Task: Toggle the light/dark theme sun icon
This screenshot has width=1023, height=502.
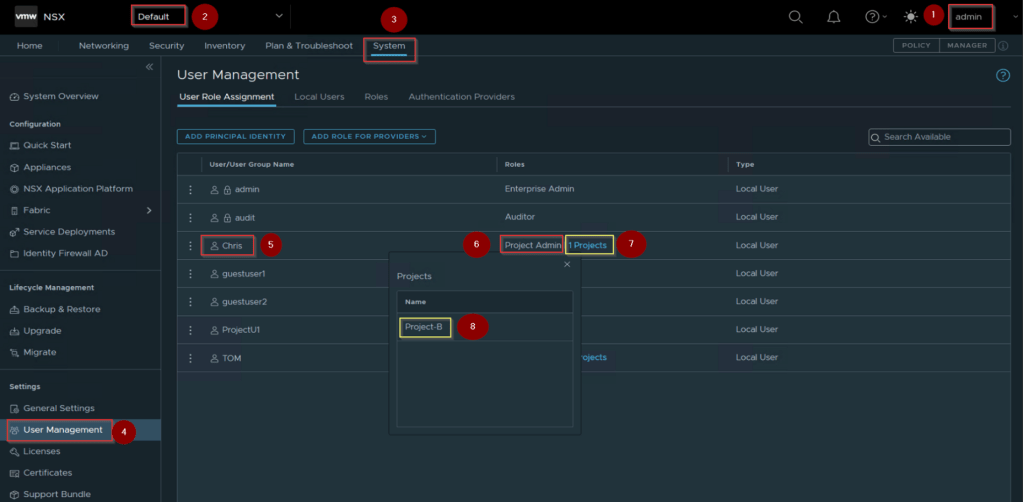Action: point(910,17)
